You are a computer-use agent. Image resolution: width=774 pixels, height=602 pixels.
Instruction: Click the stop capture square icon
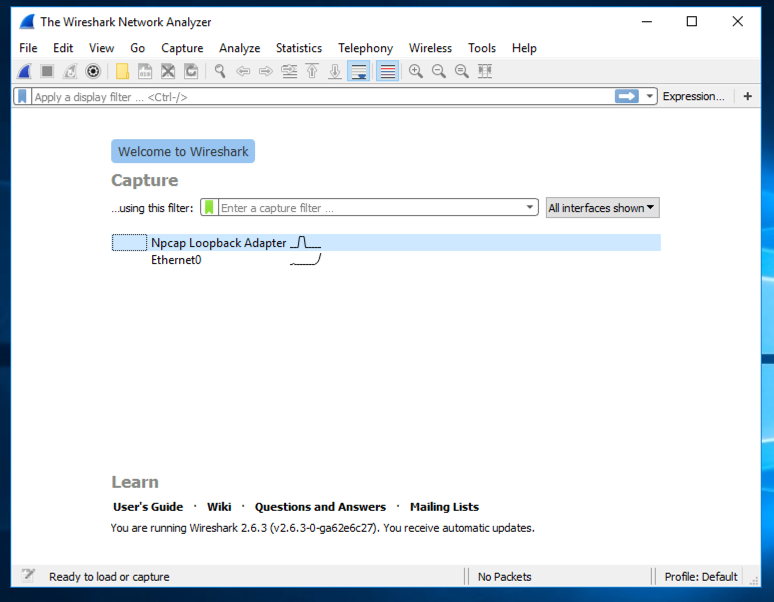click(x=47, y=72)
